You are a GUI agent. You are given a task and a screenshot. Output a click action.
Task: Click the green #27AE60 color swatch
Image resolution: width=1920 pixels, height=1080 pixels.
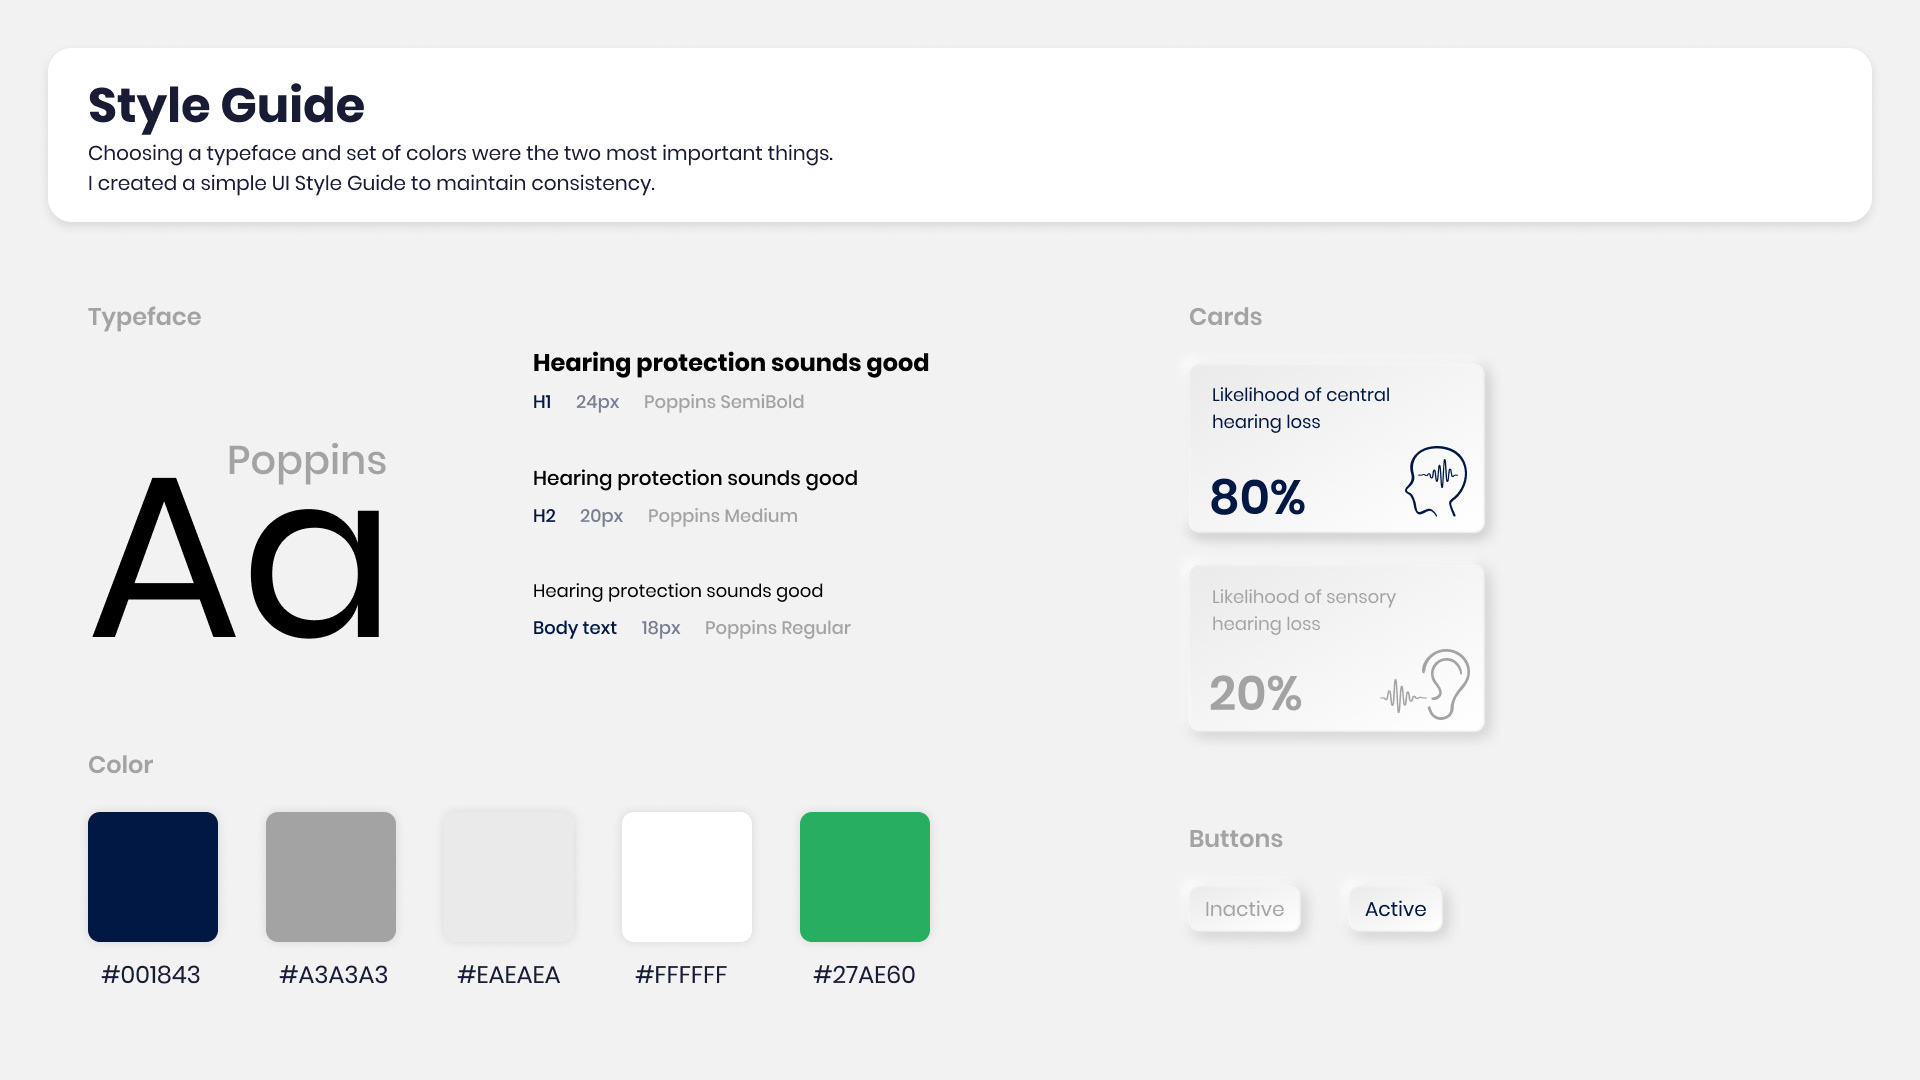pos(865,877)
